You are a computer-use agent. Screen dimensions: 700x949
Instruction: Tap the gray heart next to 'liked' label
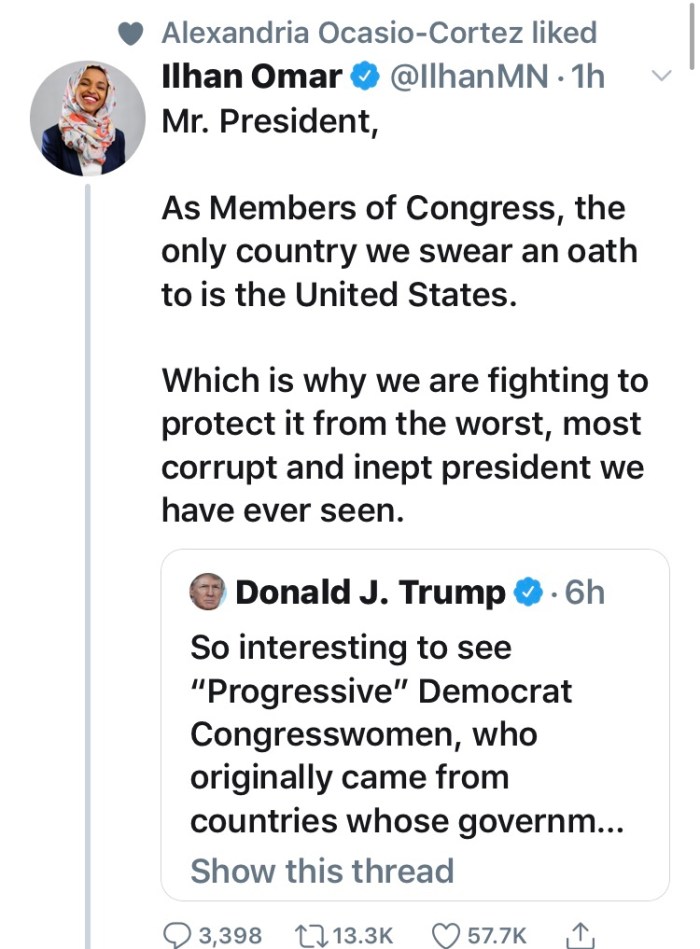click(x=131, y=34)
